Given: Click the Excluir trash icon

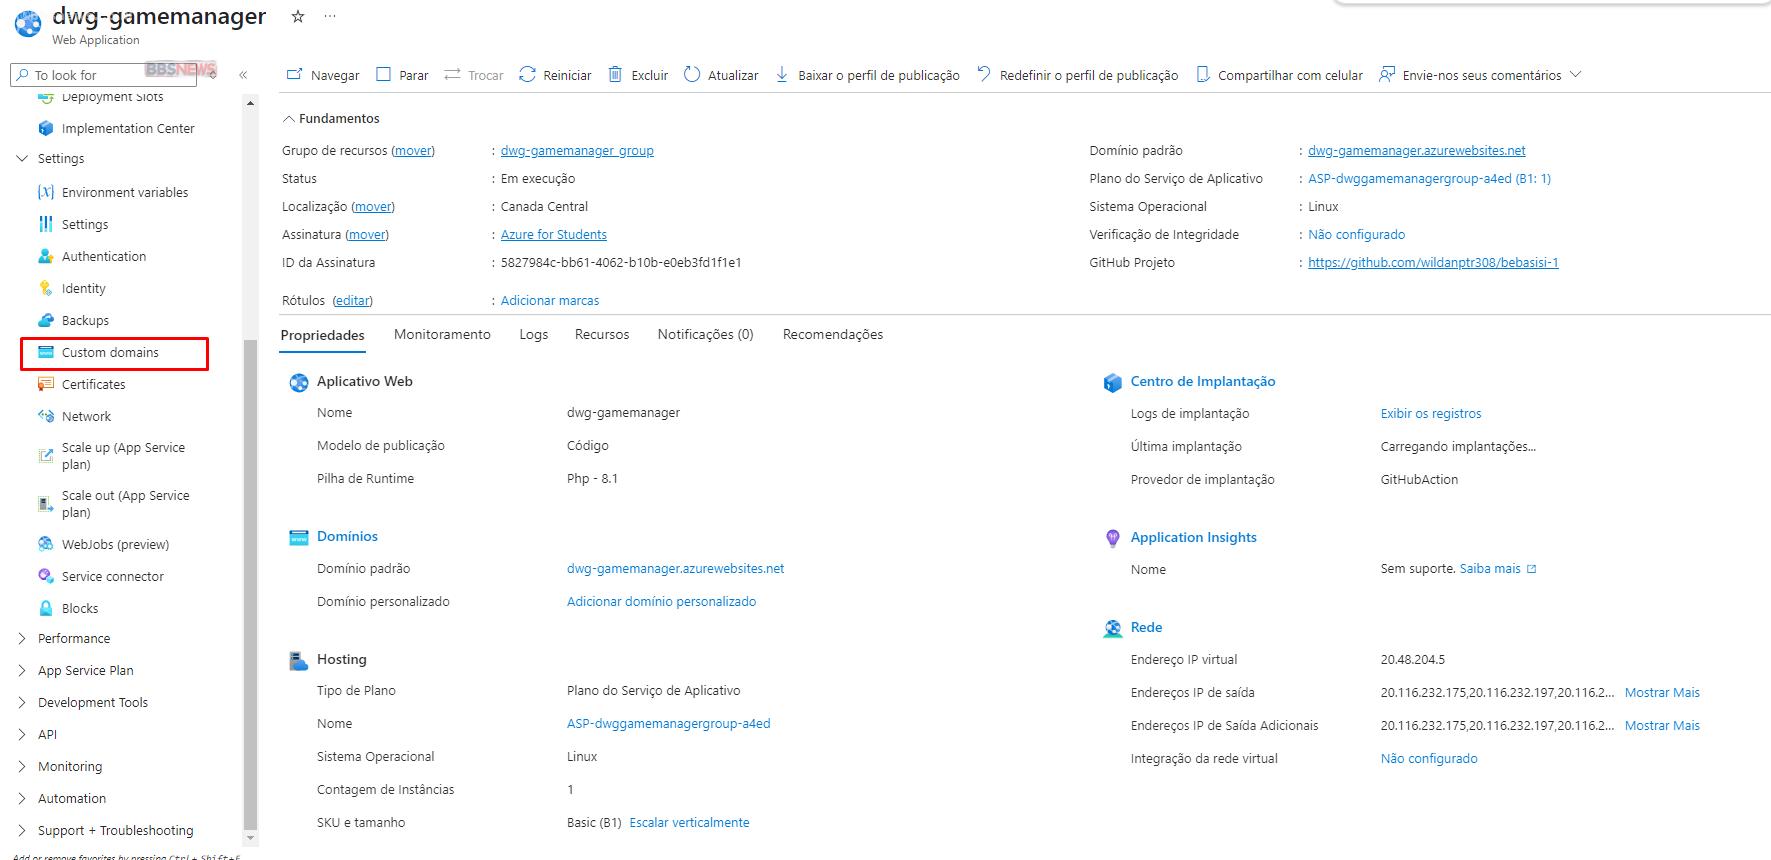Looking at the screenshot, I should coord(615,75).
